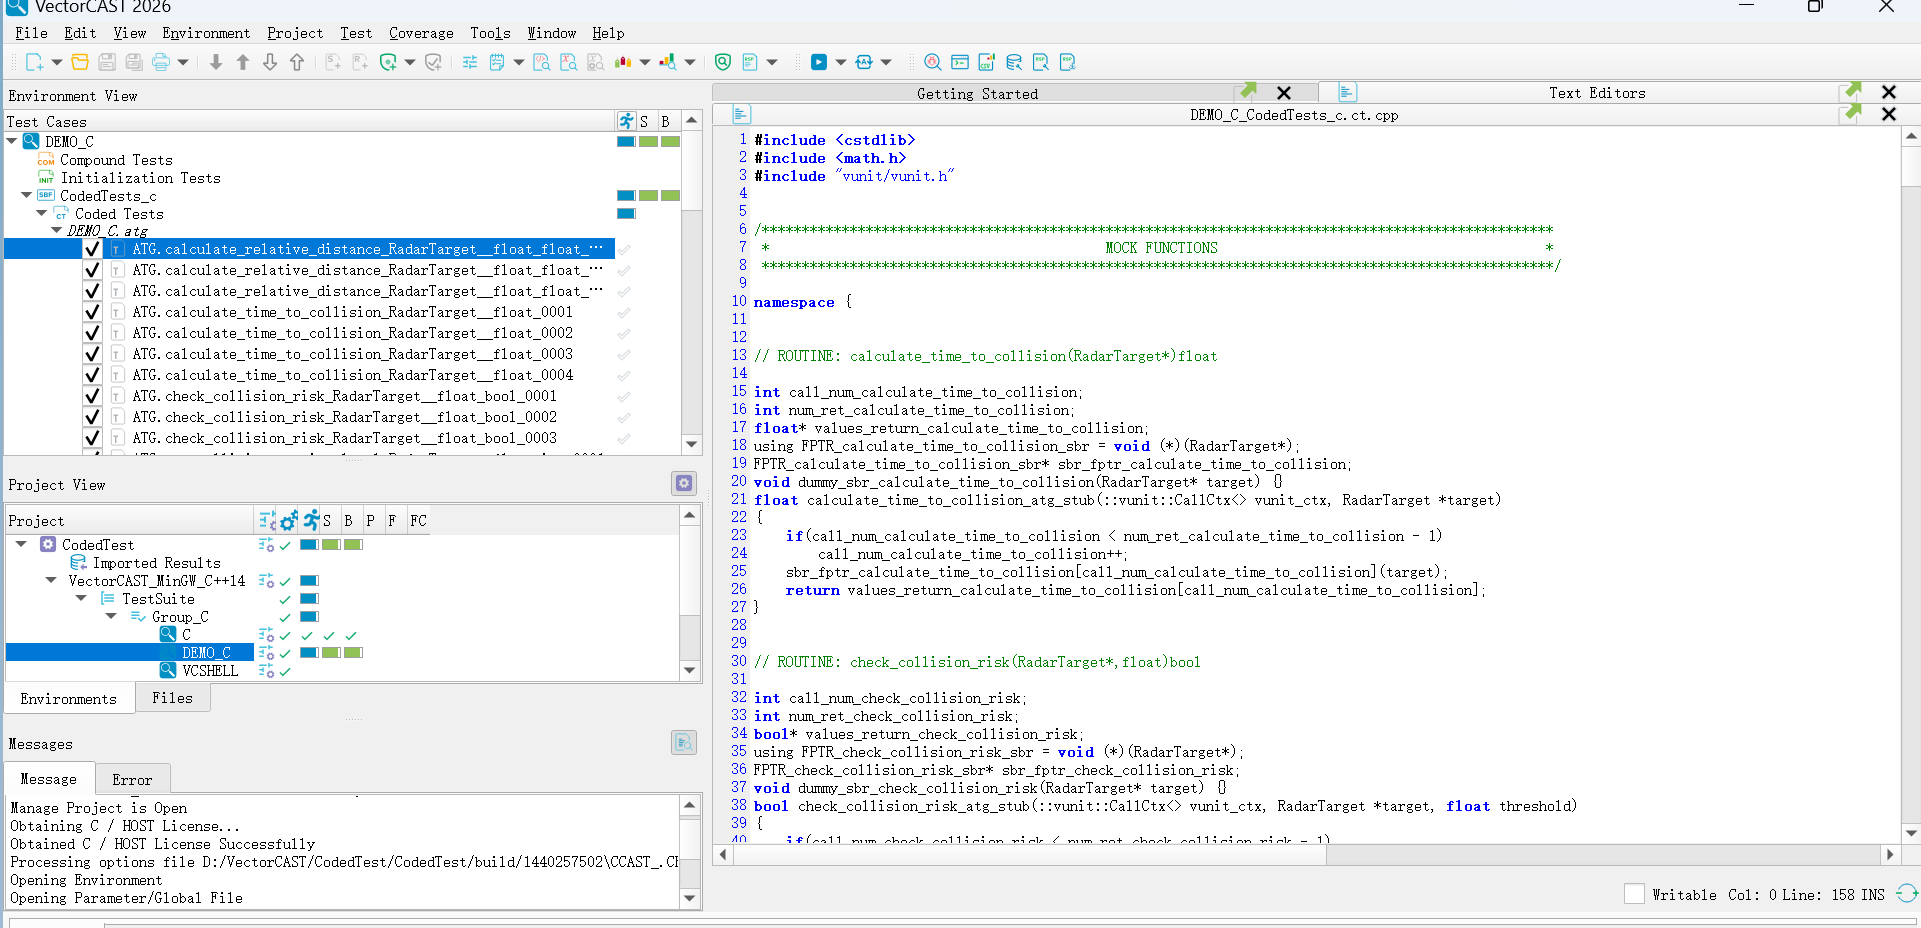Click the database search toolbar icon

pos(1014,62)
